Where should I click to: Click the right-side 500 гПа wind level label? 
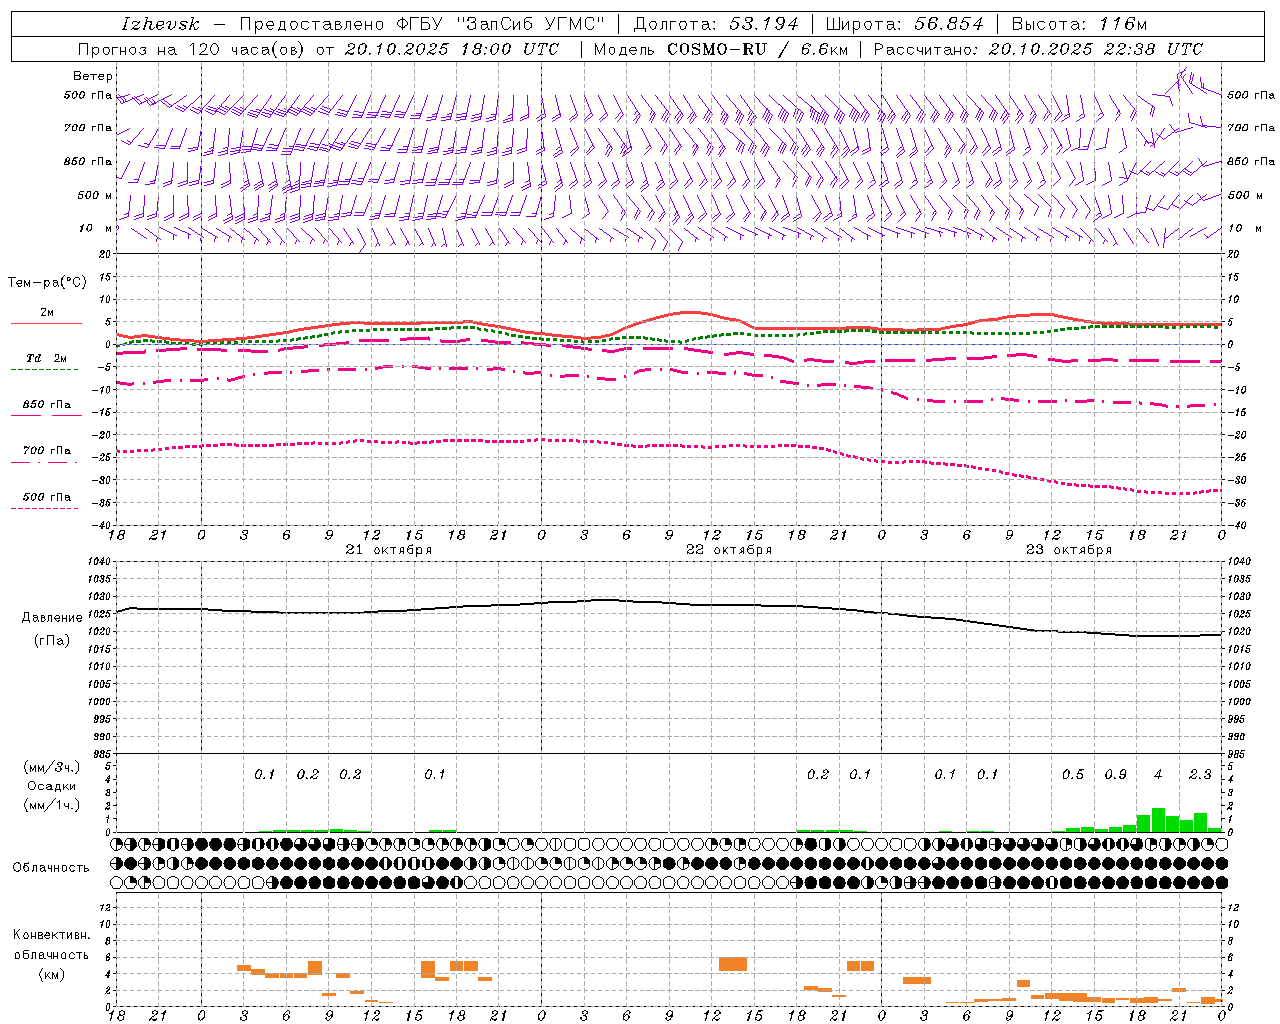[1251, 96]
